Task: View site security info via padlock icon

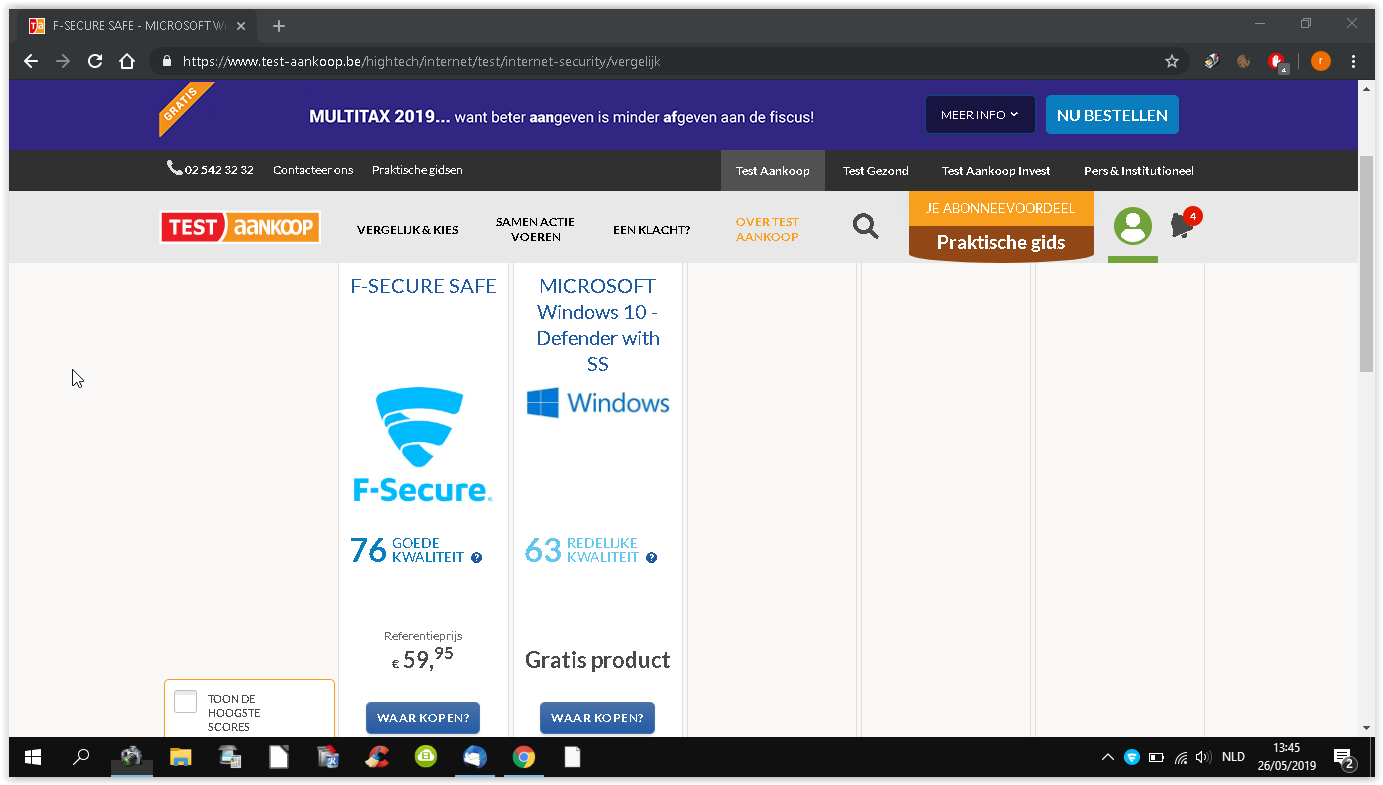Action: [x=167, y=61]
